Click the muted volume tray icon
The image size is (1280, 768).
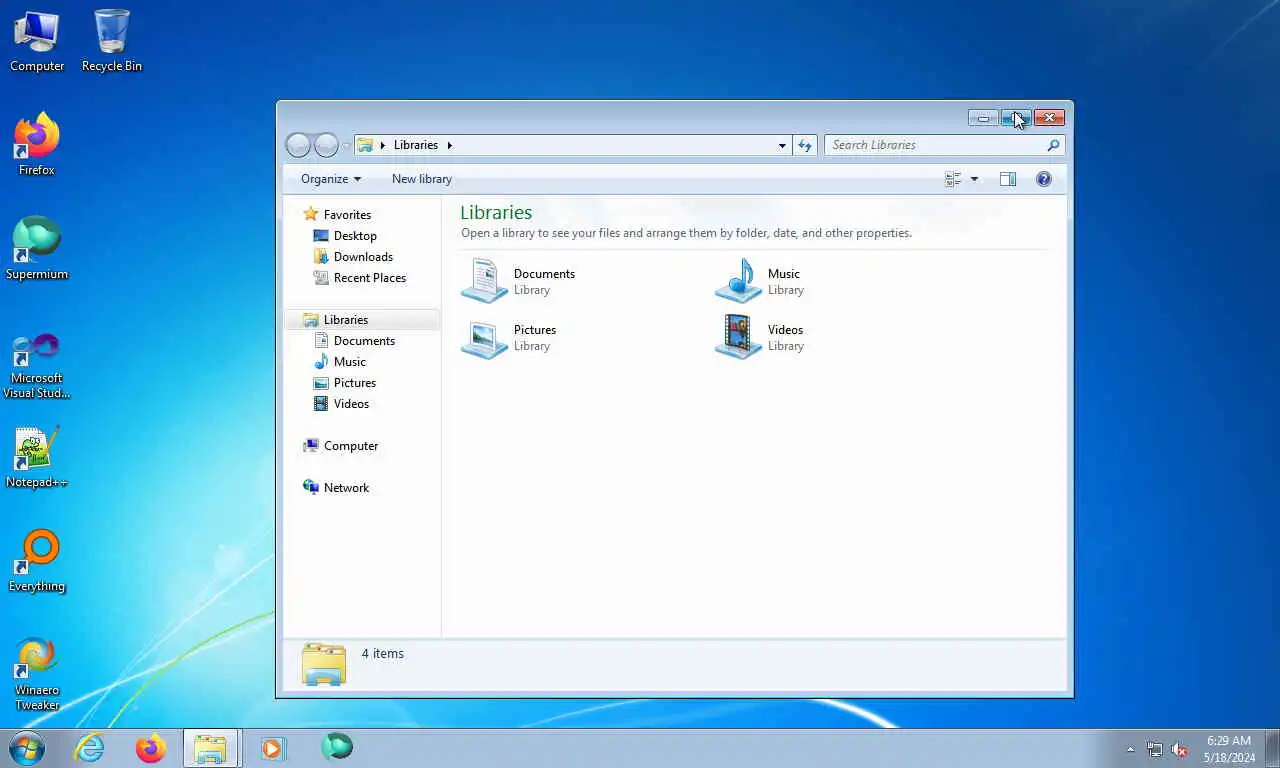[1179, 749]
